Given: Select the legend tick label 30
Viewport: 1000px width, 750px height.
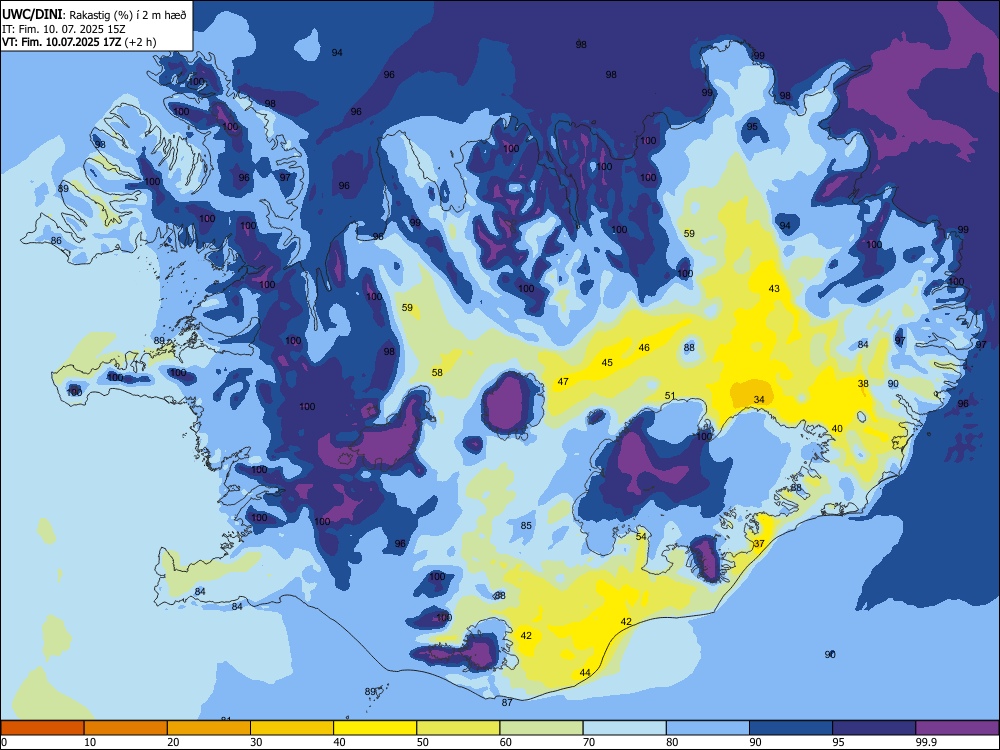Looking at the screenshot, I should 256,742.
